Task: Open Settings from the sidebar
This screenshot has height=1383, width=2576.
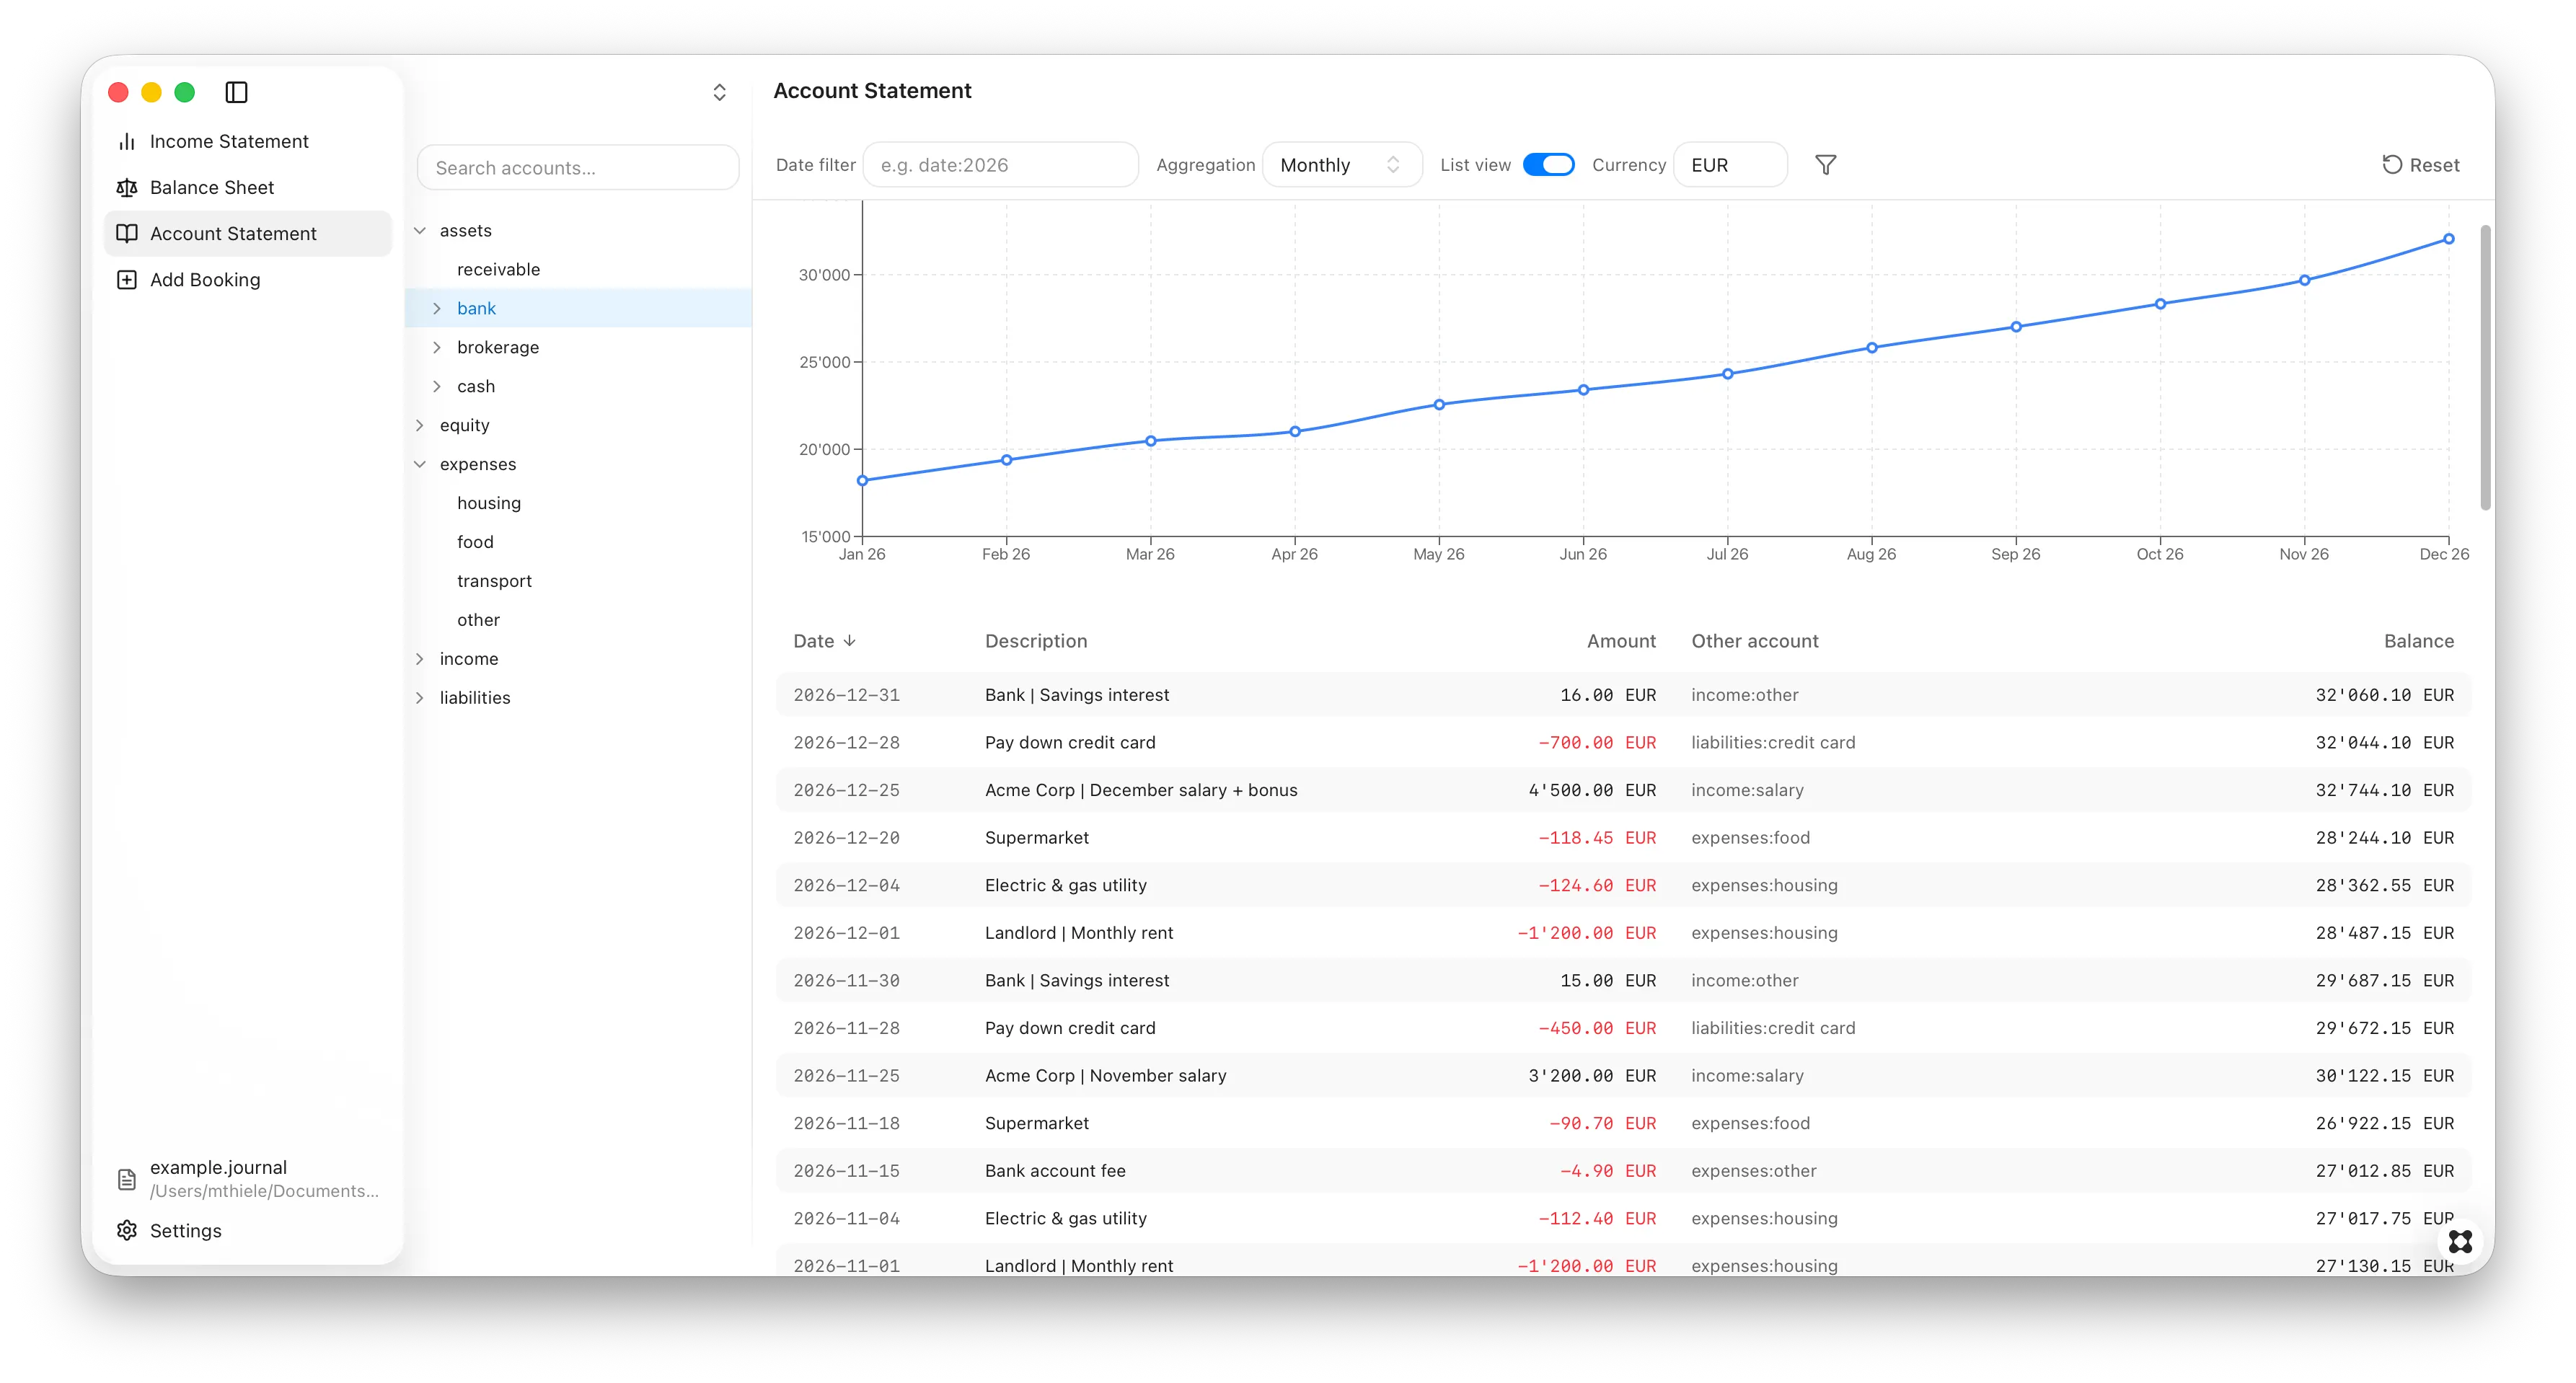Action: [247, 1230]
